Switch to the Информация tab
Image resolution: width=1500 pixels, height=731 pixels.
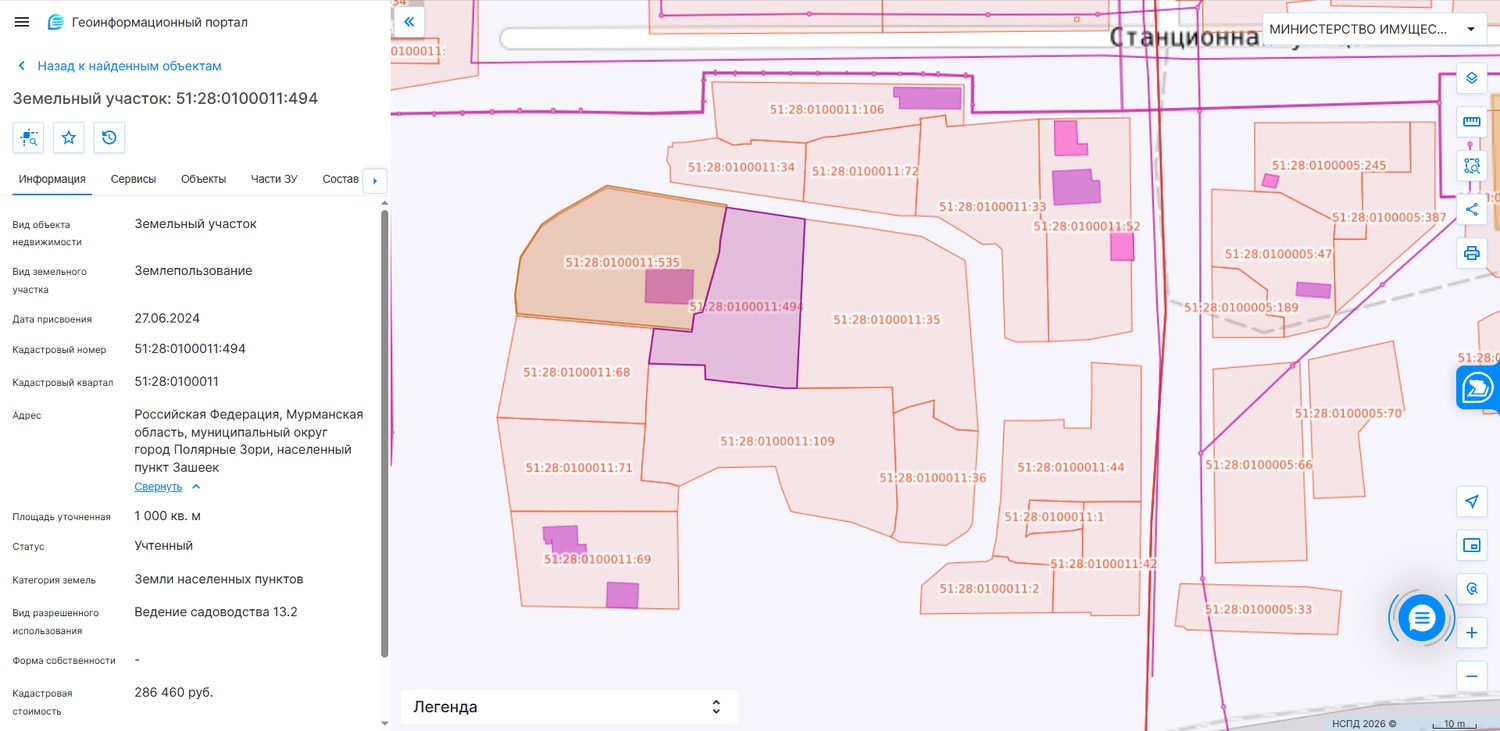(x=52, y=179)
